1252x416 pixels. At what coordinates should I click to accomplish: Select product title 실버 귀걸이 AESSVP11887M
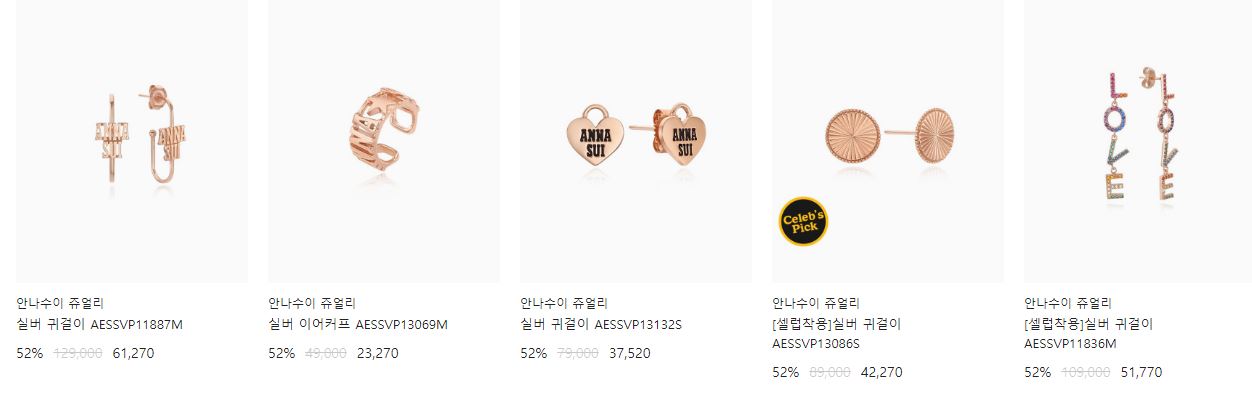100,325
